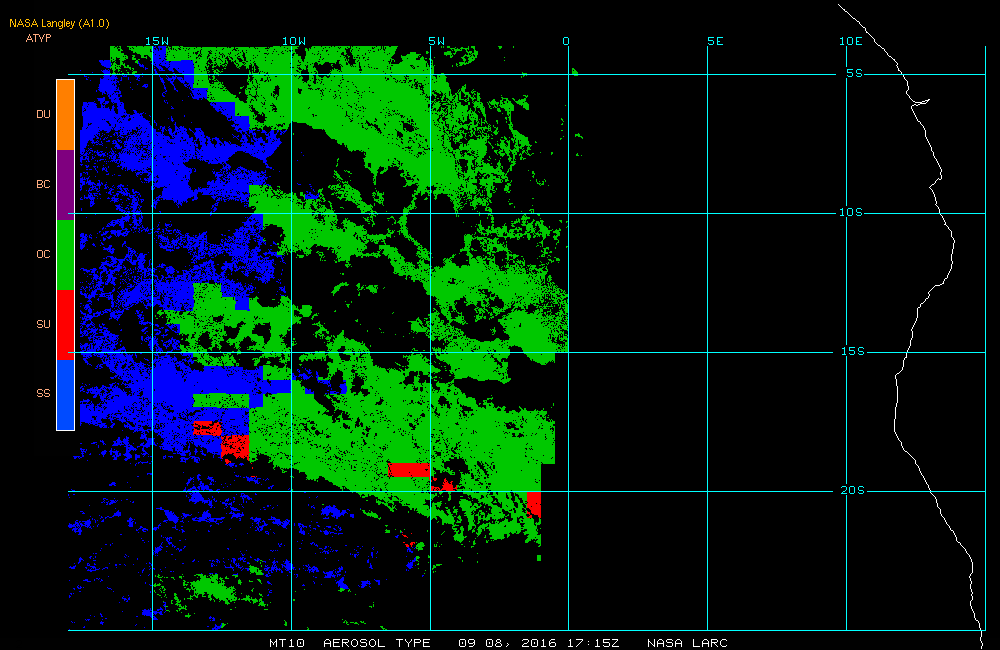Click the 0 longitude label

[x=566, y=41]
